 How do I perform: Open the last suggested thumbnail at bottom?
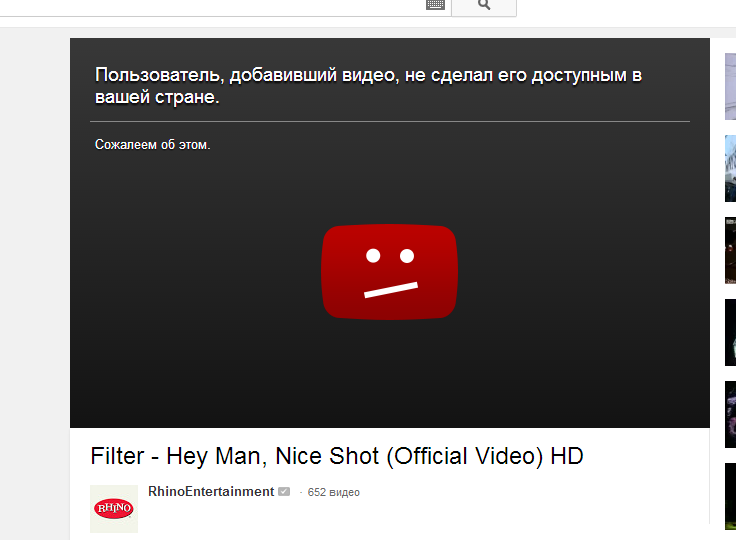tap(730, 496)
